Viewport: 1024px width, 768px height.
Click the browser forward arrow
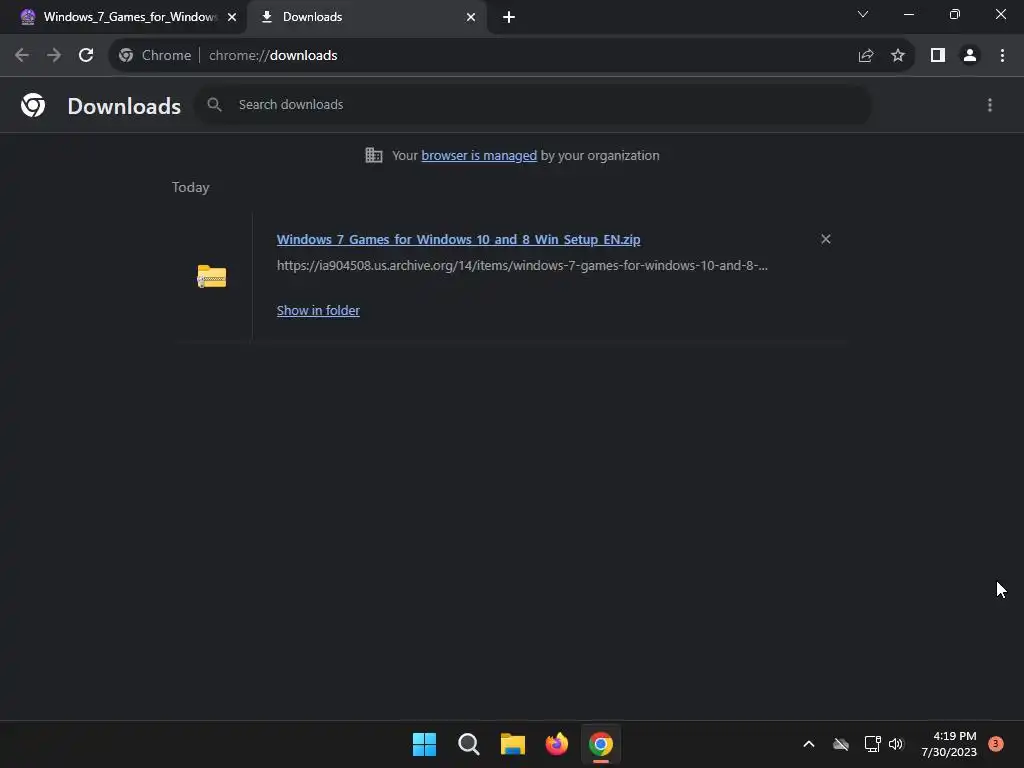click(54, 56)
